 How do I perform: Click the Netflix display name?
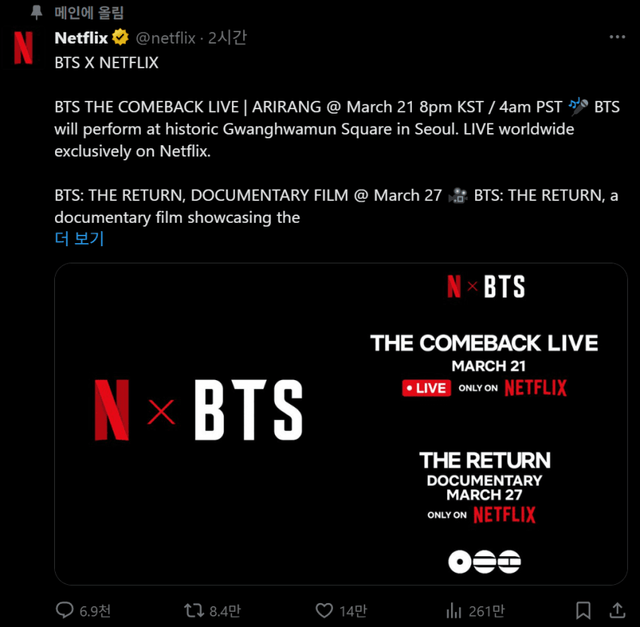click(x=81, y=38)
